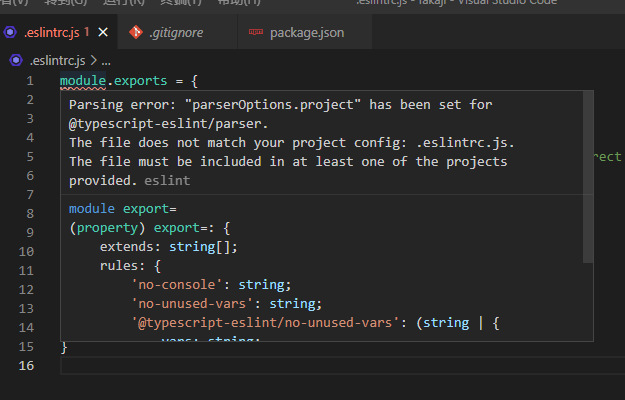Expand the breadcrumb ellipsis segment
This screenshot has height=400, width=625.
pyautogui.click(x=106, y=62)
